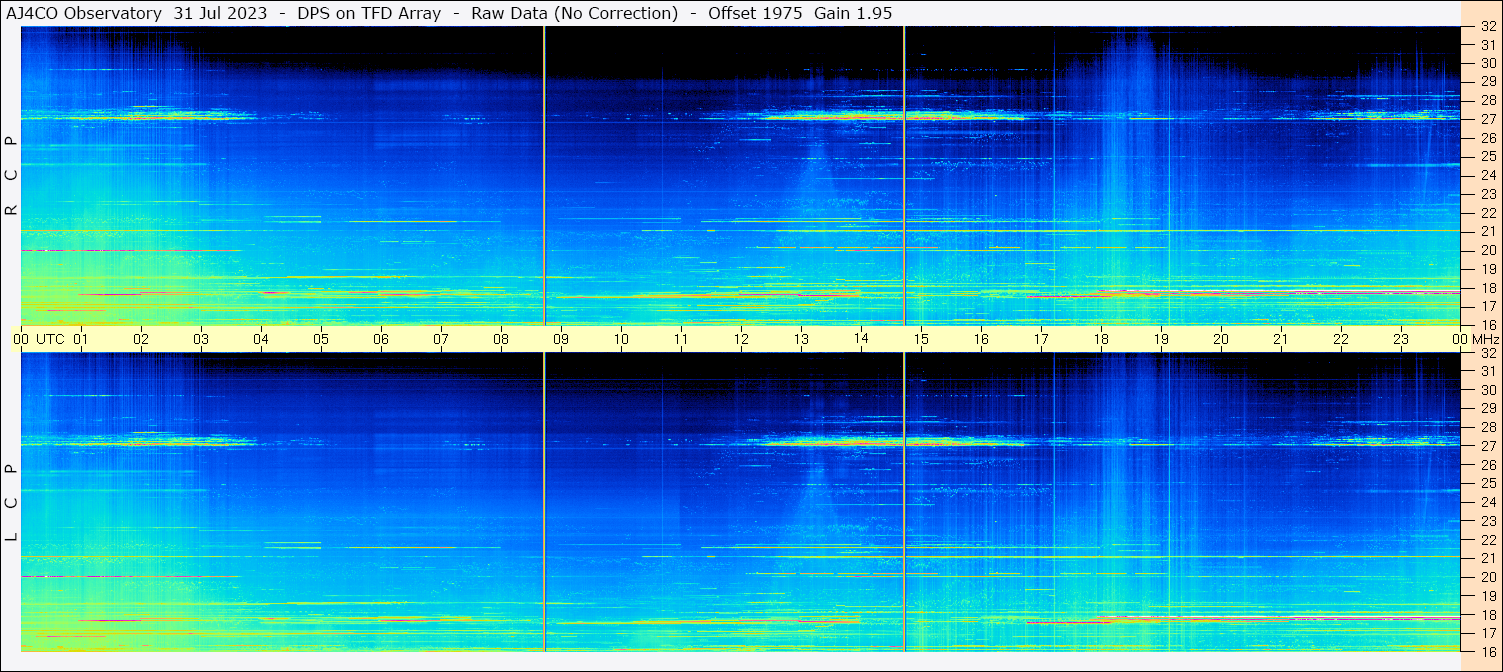Click green vertical line near 08:45 in LCP panel
1503x672 pixels.
[544, 502]
